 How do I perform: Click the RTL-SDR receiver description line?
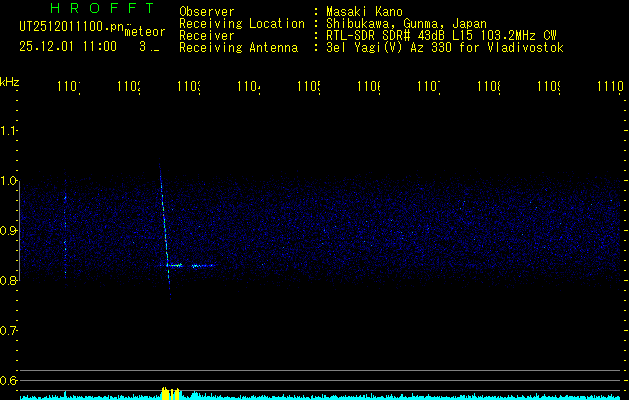441,36
